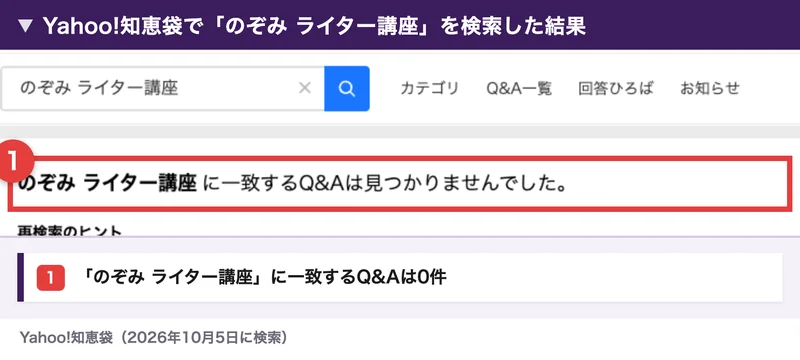The image size is (800, 360).
Task: Click the blue magnifier search button
Action: point(346,89)
